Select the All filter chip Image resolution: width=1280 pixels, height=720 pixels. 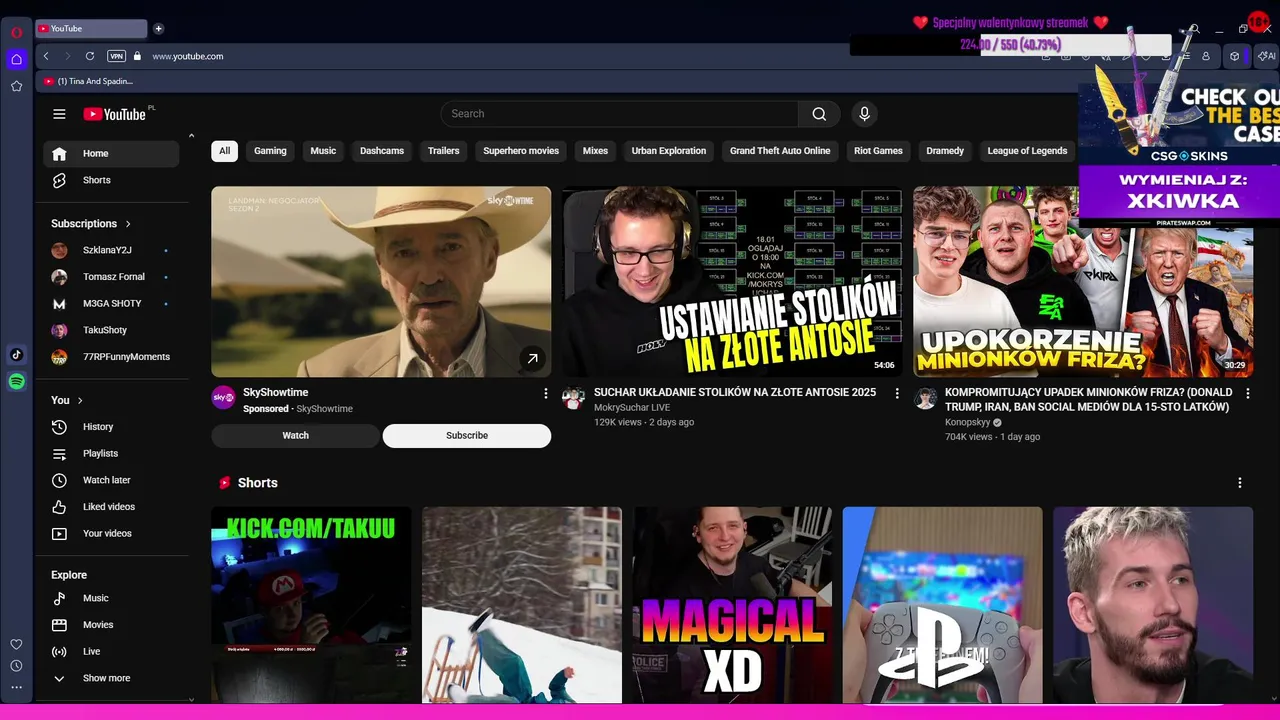tap(224, 151)
